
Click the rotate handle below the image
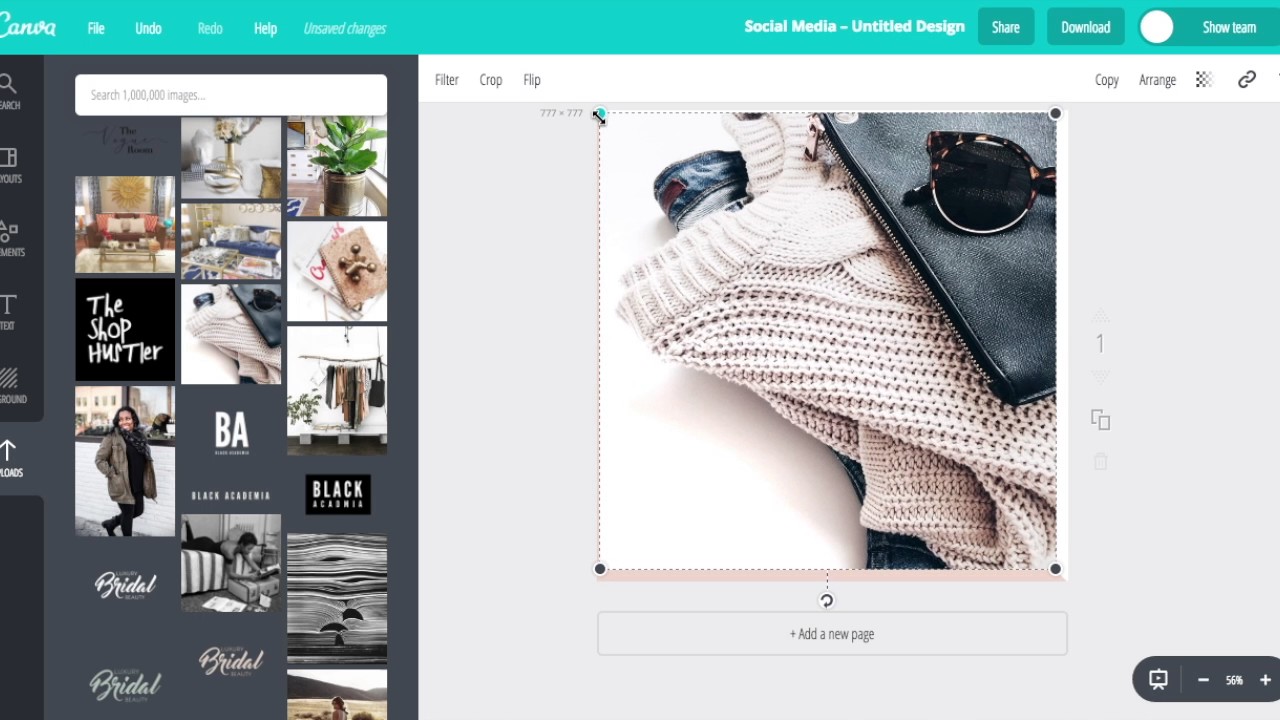(x=826, y=601)
